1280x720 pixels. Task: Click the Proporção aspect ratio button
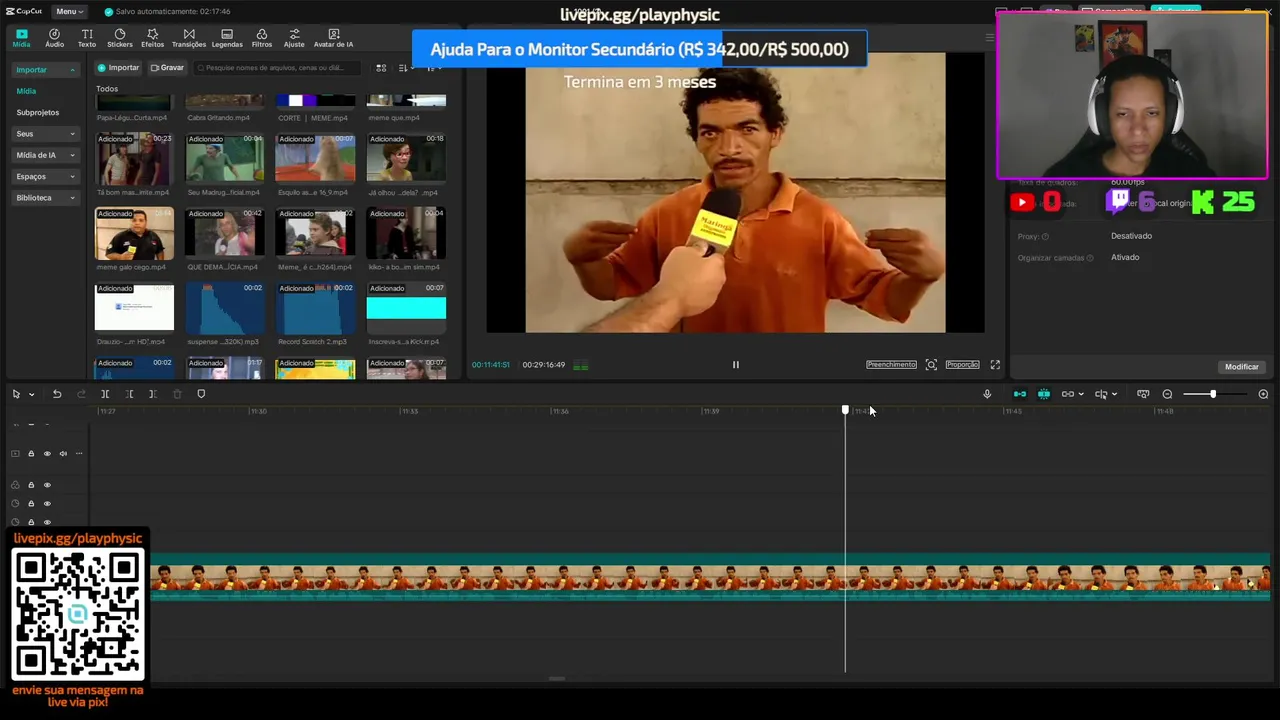click(962, 365)
